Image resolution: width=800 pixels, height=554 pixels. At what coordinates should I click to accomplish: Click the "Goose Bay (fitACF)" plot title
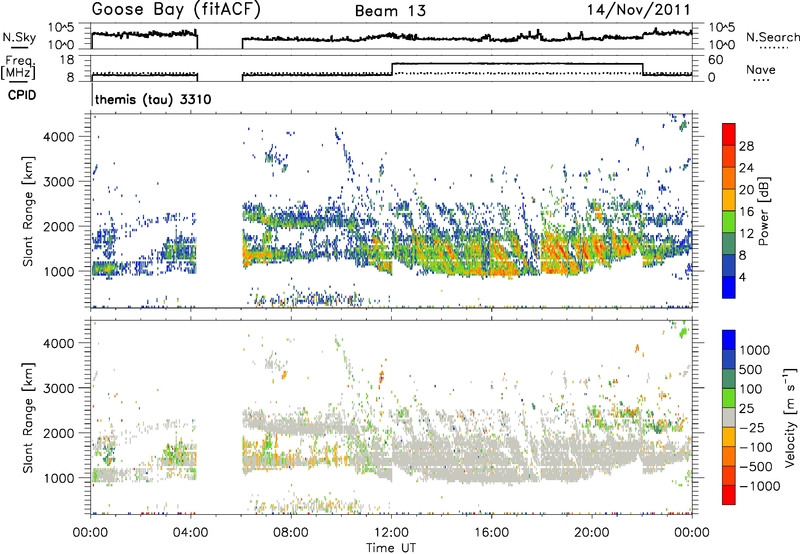pyautogui.click(x=176, y=10)
